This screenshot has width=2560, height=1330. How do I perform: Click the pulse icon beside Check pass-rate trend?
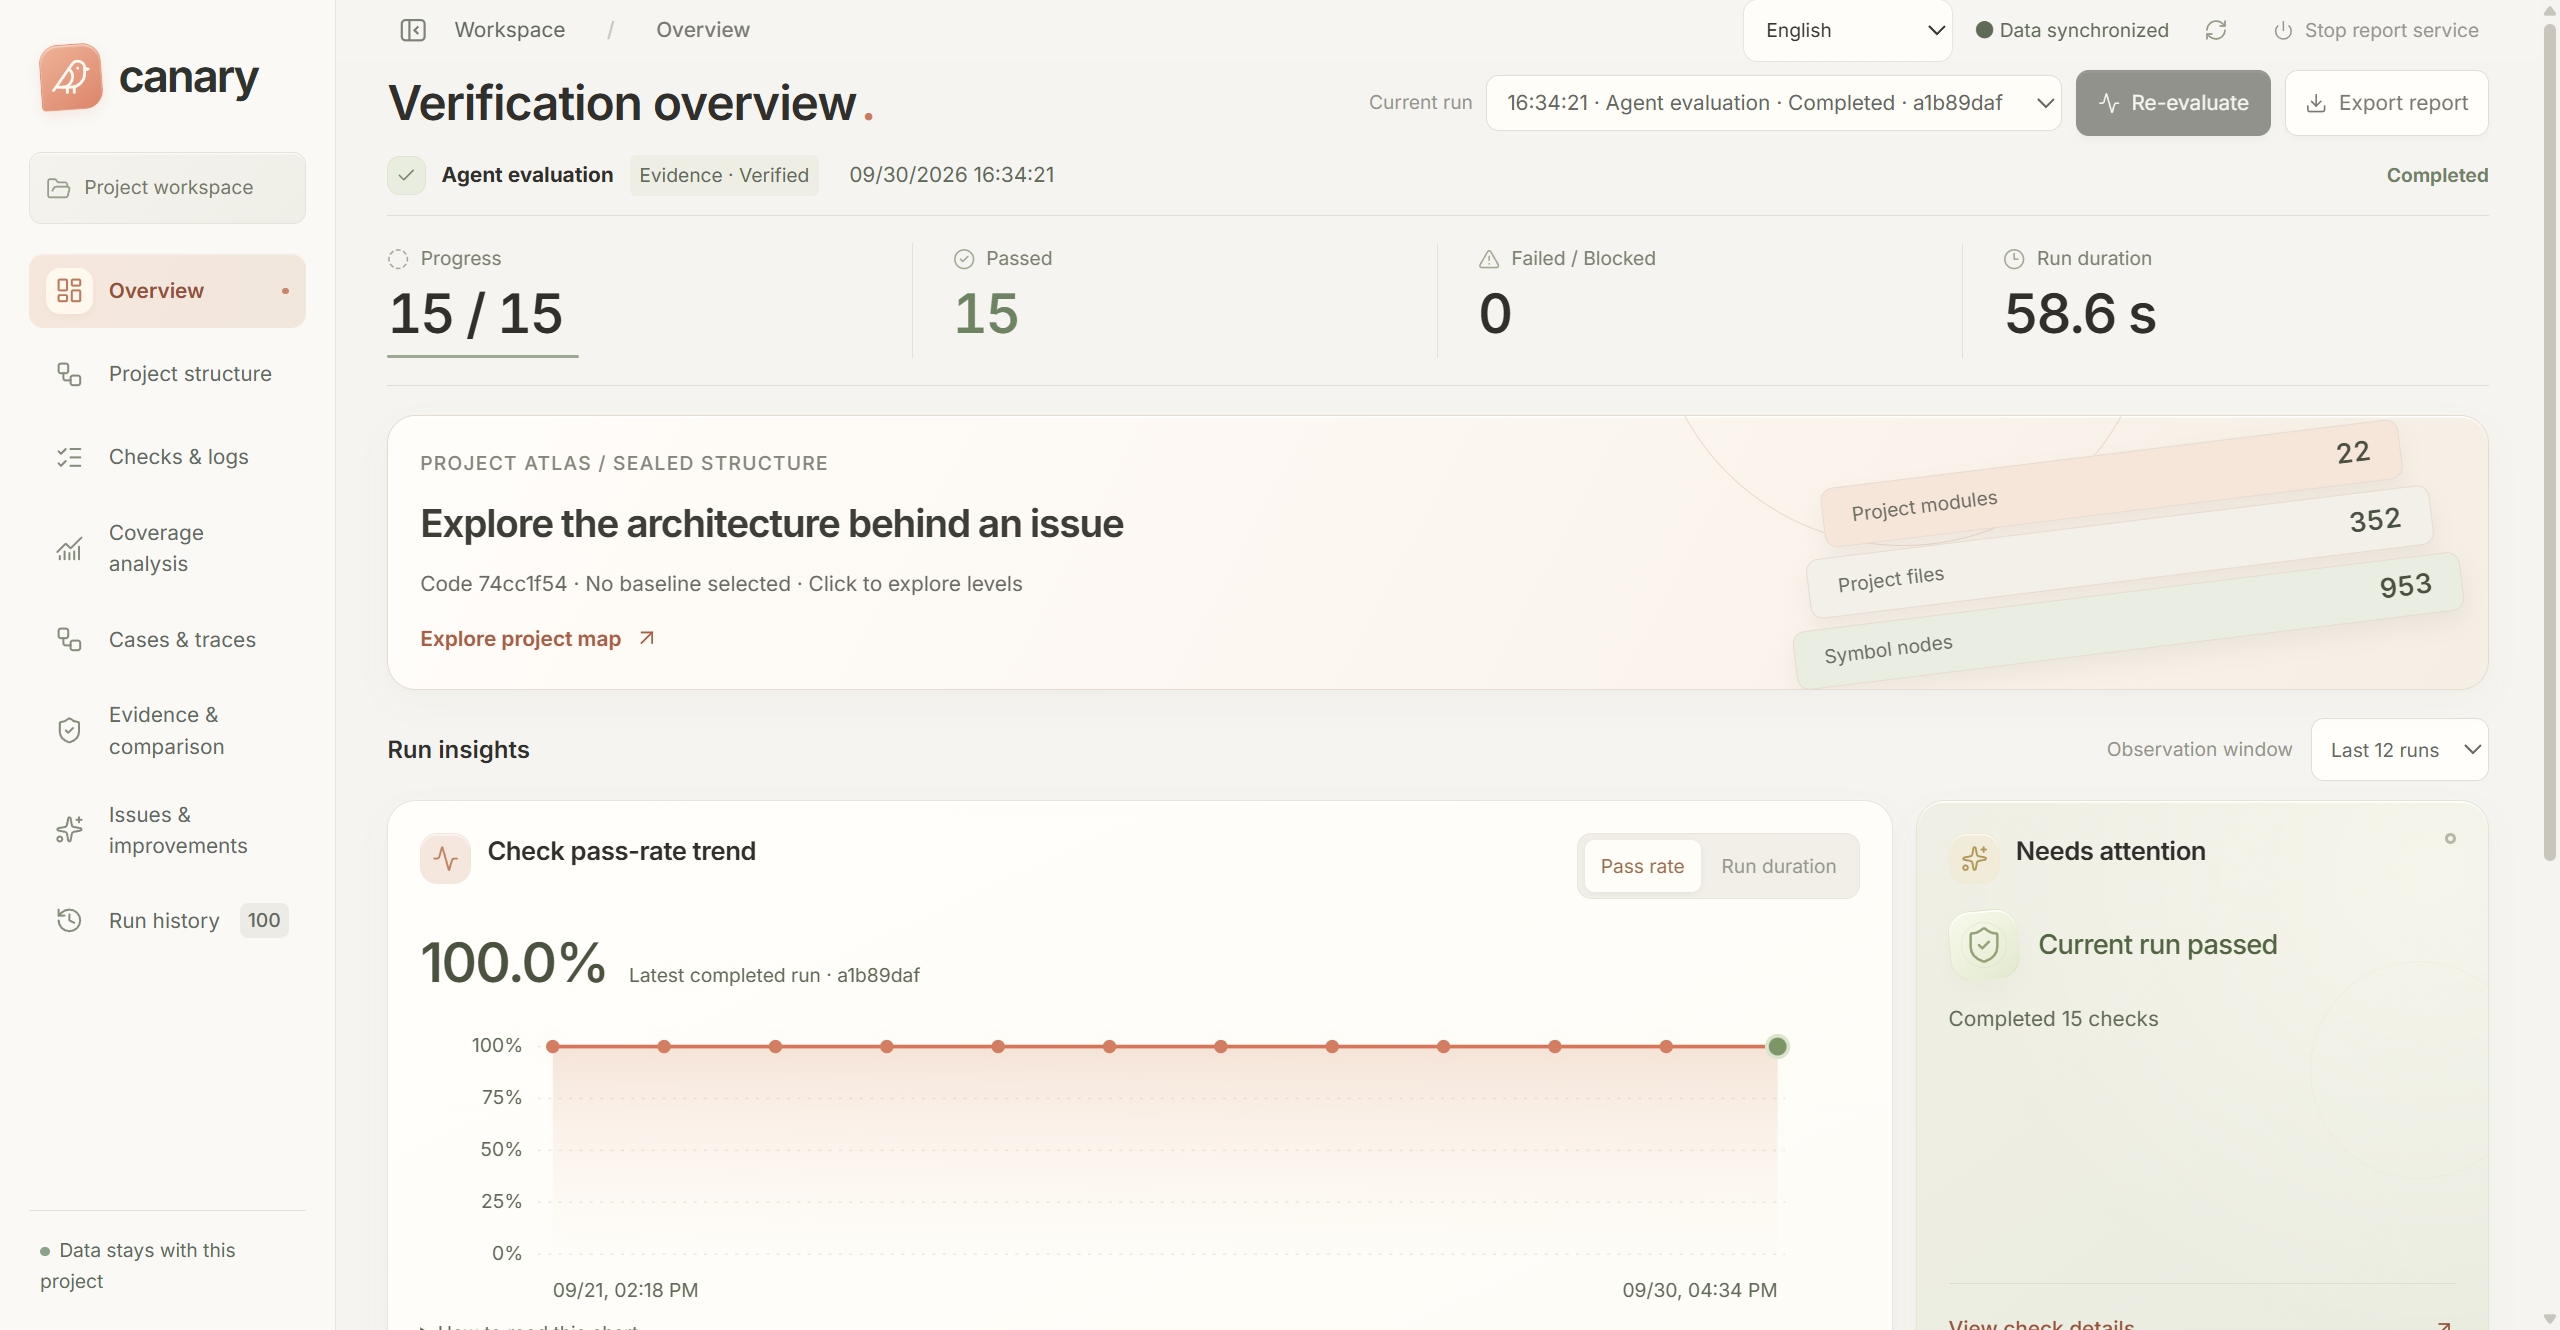pyautogui.click(x=446, y=858)
